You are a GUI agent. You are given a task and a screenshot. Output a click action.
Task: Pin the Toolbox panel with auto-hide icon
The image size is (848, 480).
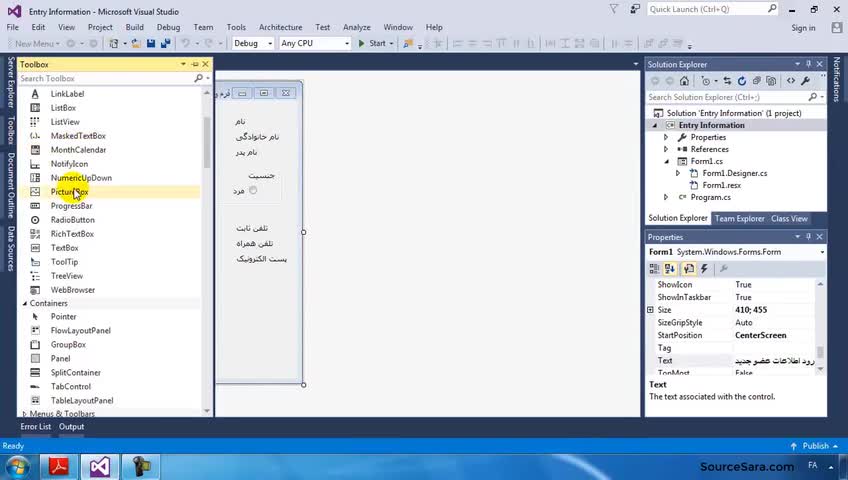pos(195,64)
